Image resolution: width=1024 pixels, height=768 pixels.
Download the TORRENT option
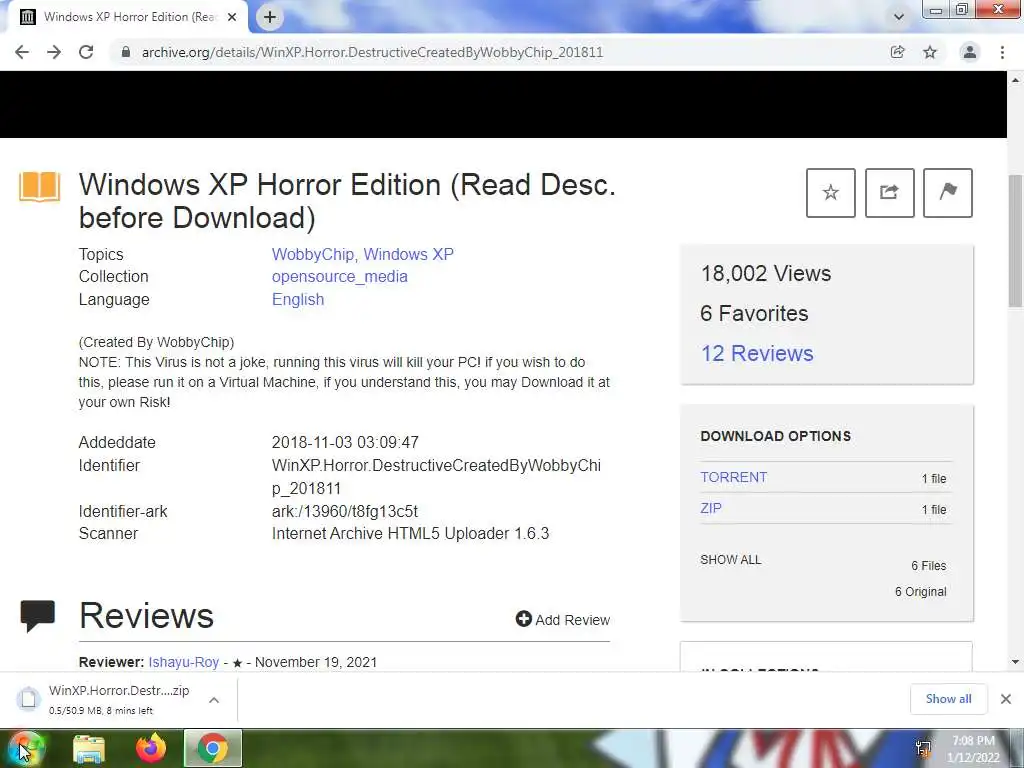(733, 477)
